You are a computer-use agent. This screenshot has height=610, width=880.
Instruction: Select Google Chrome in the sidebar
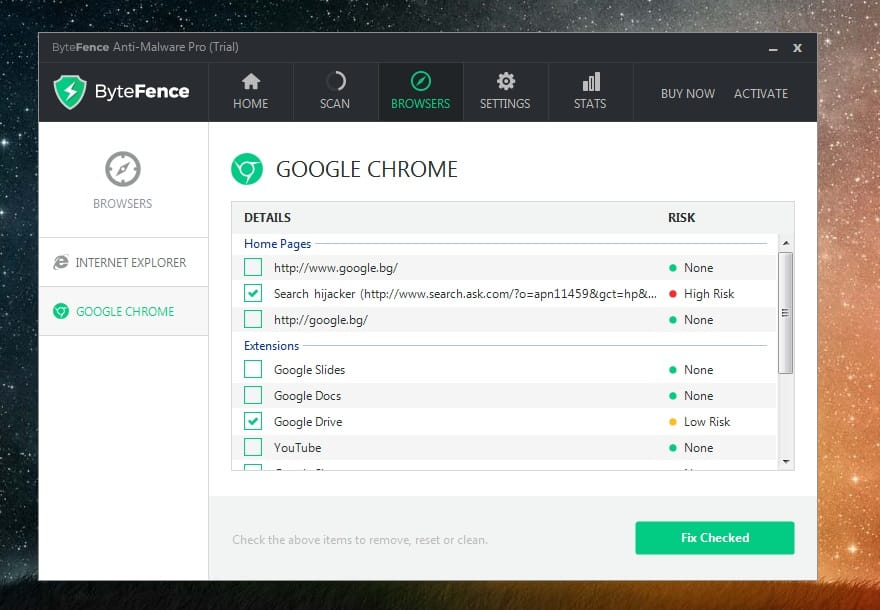(123, 311)
